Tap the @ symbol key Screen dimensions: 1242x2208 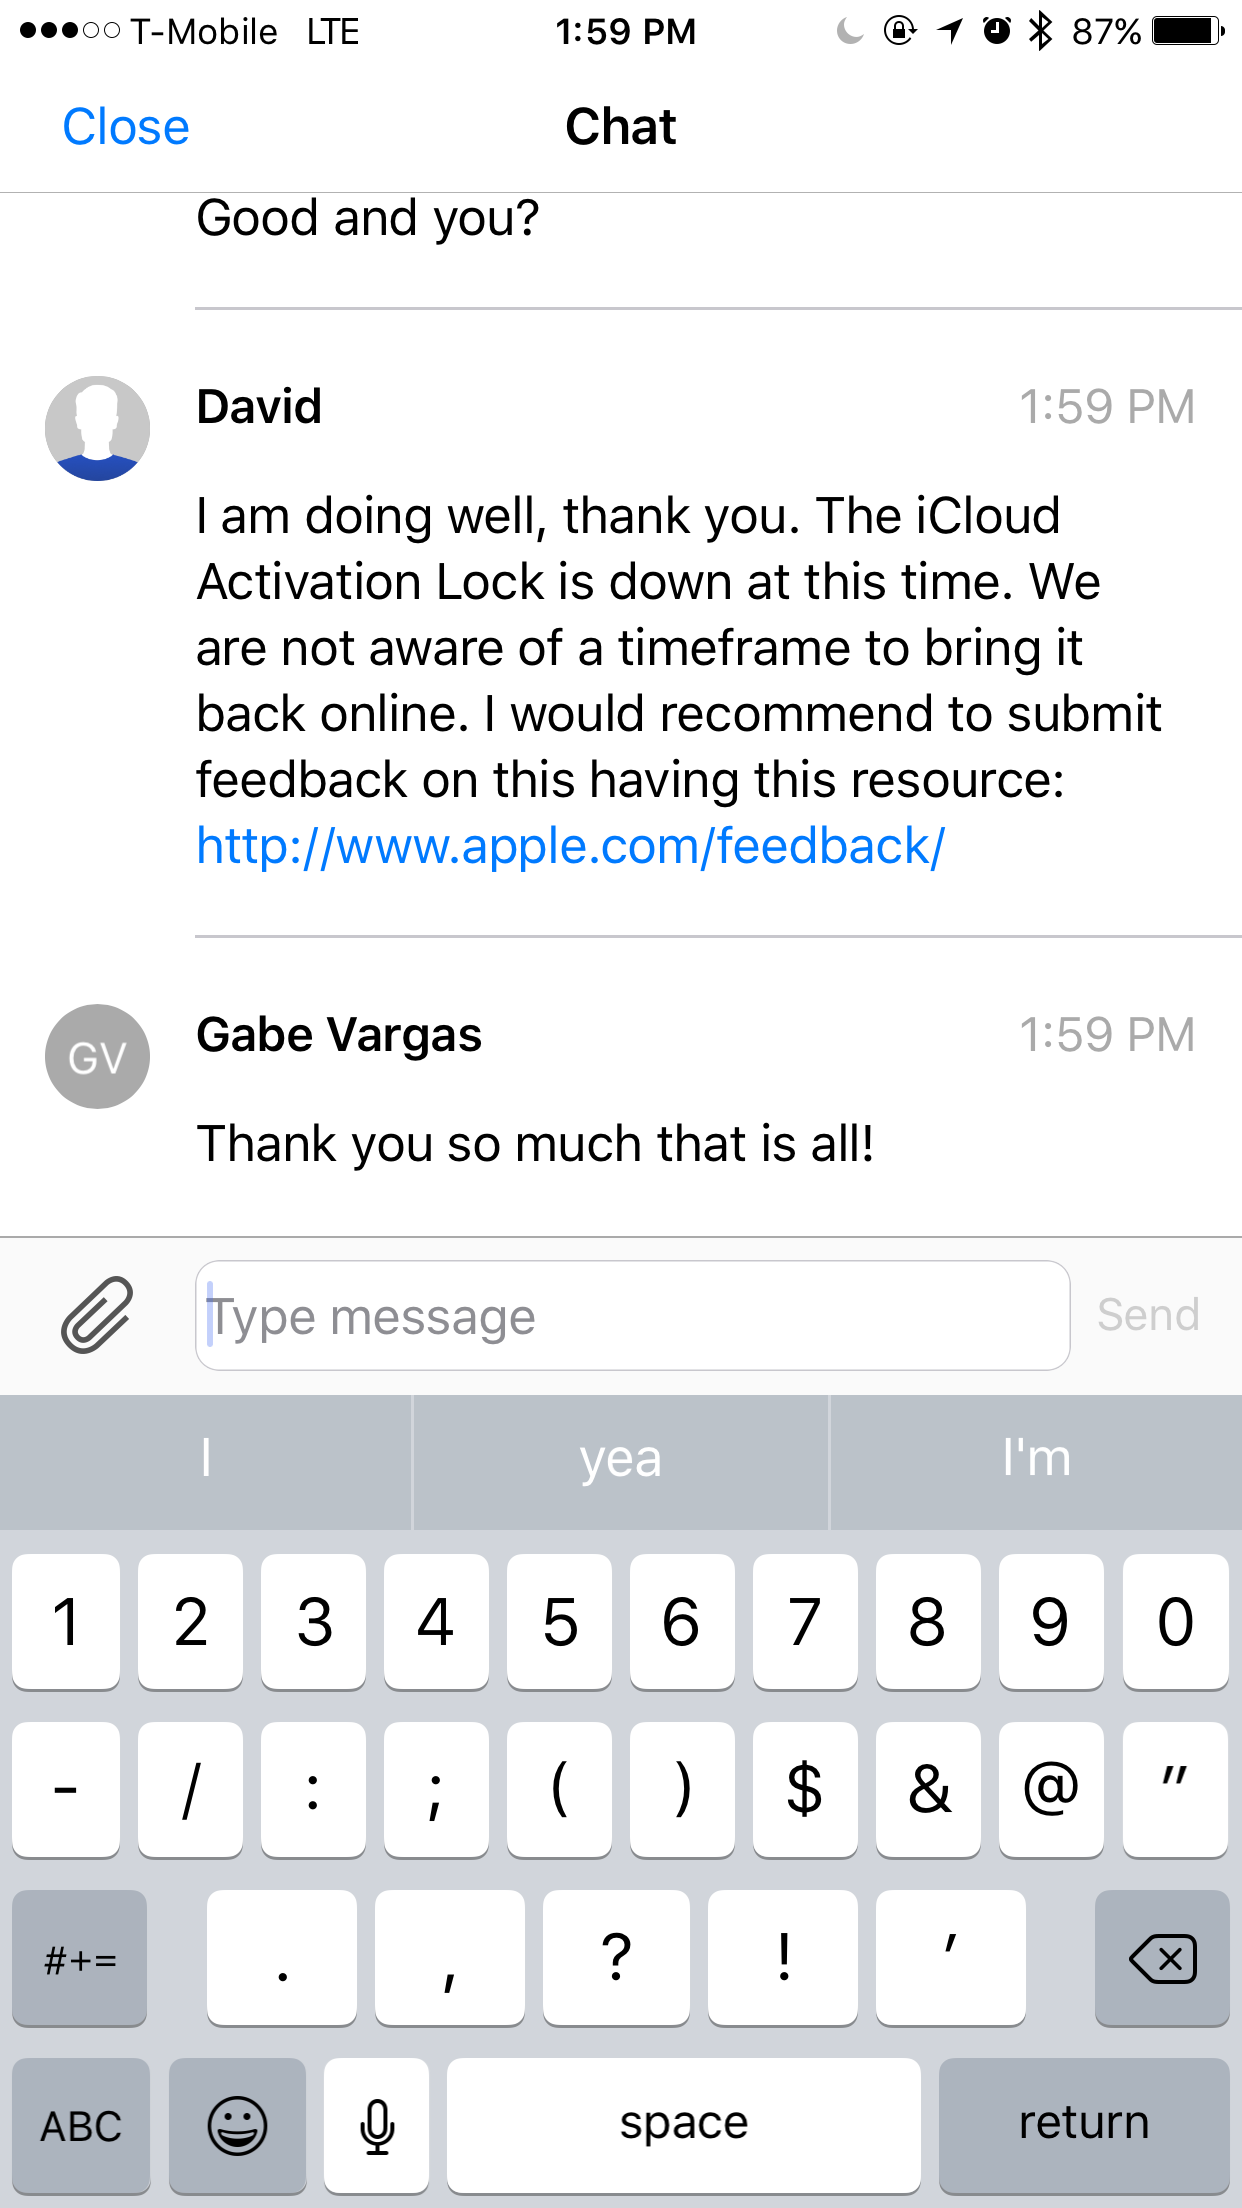1051,1789
